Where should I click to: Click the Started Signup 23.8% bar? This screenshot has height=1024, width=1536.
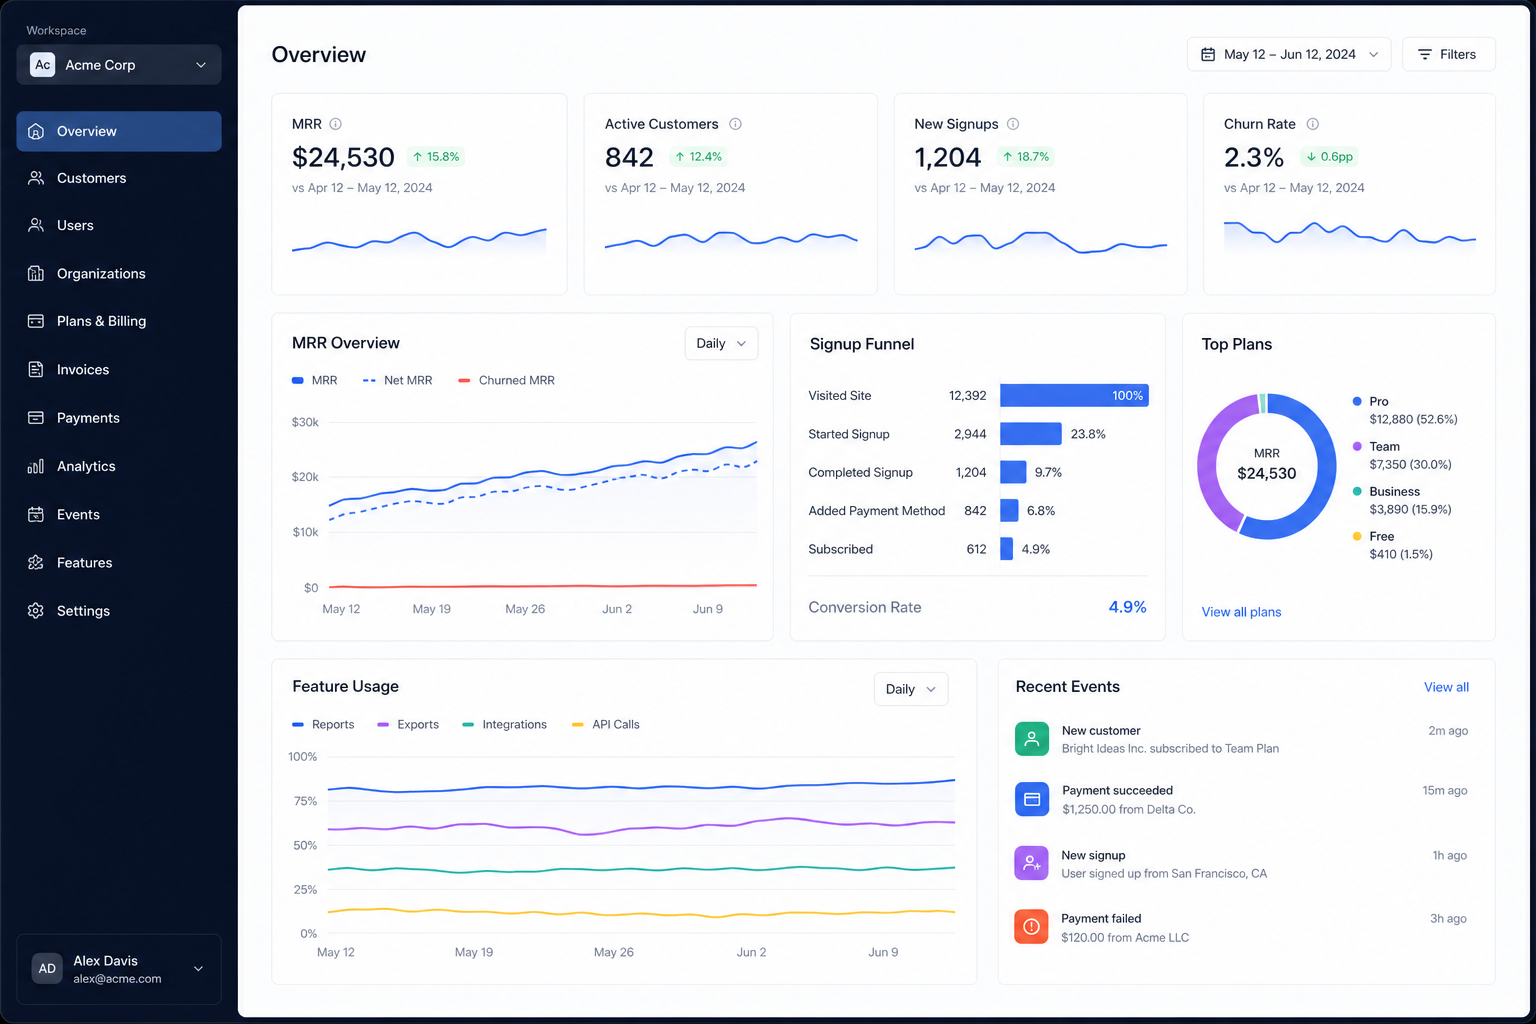pos(1030,434)
